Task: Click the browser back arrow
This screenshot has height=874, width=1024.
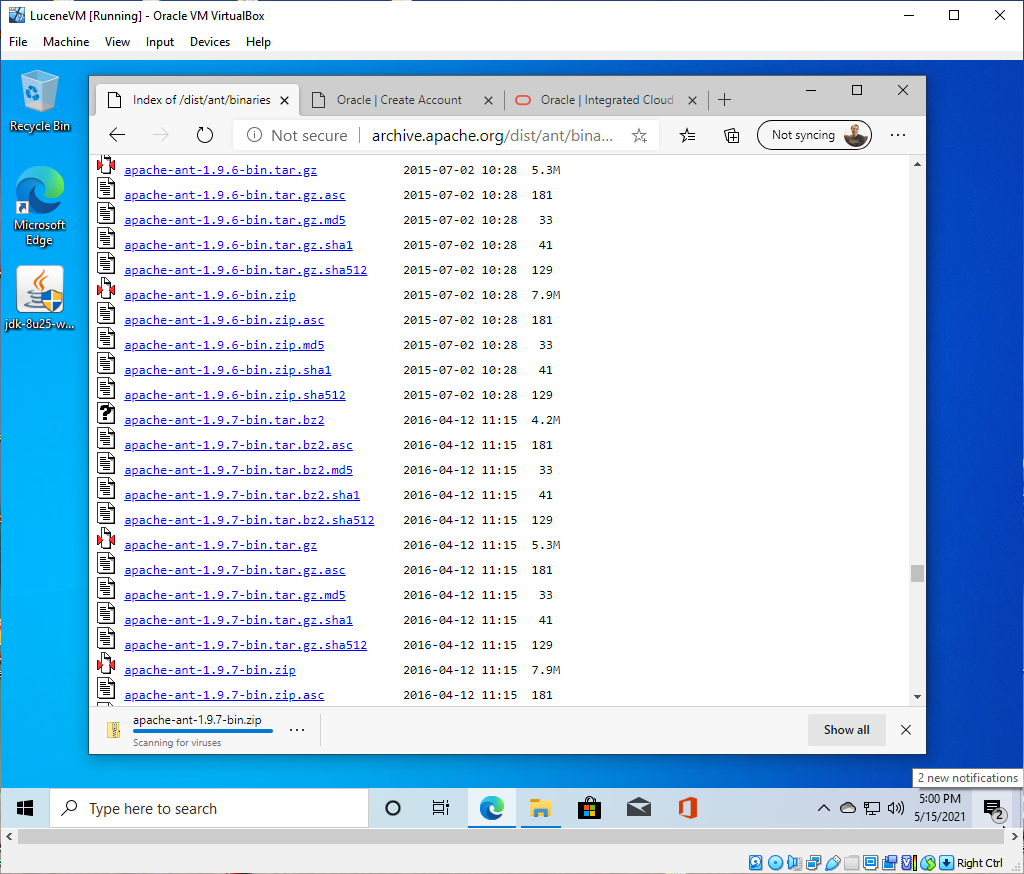Action: pyautogui.click(x=117, y=135)
